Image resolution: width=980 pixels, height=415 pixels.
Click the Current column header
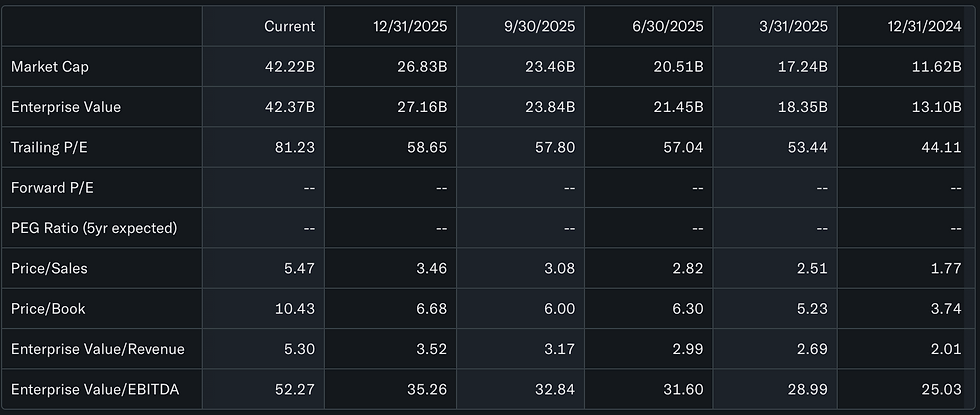(289, 26)
